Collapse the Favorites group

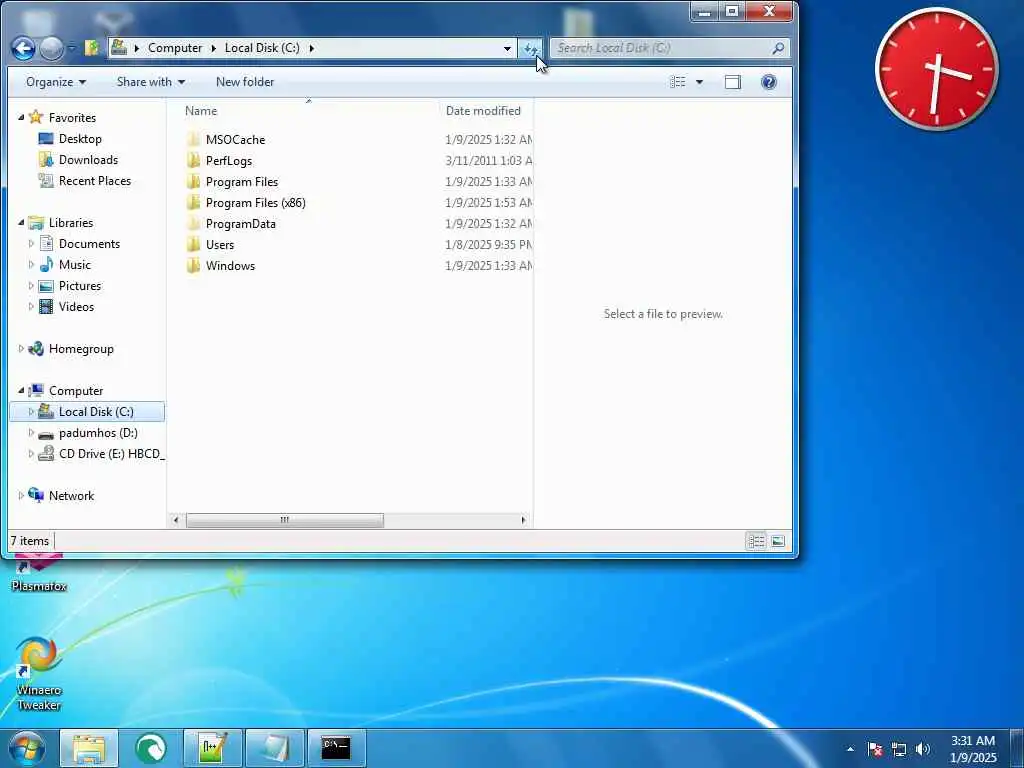tap(21, 118)
